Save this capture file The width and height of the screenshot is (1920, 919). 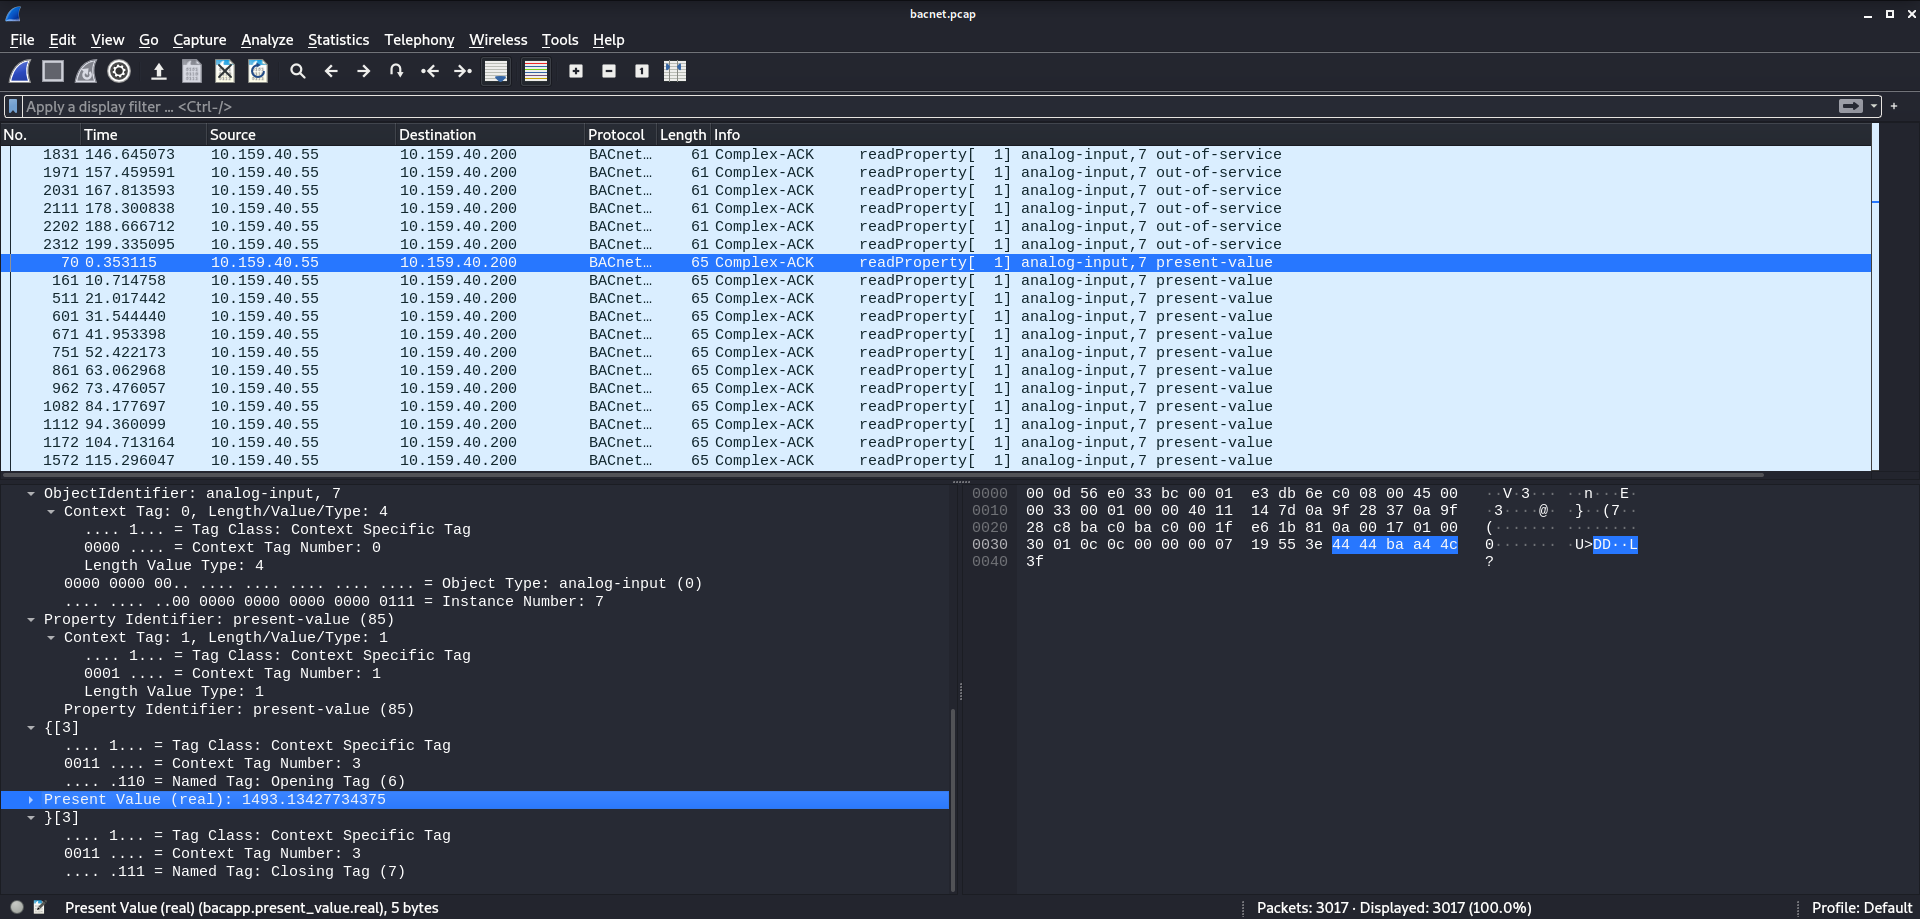point(192,71)
